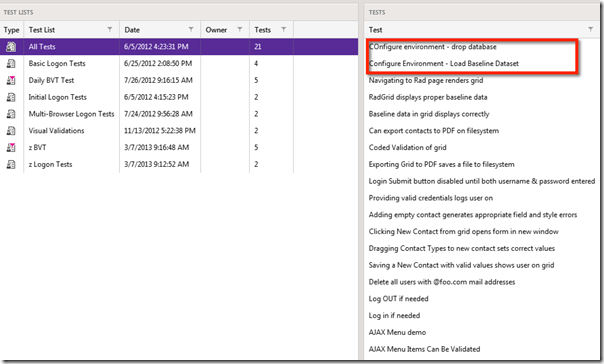Select test AJAX Menu demo
This screenshot has height=364, width=604.
397,332
